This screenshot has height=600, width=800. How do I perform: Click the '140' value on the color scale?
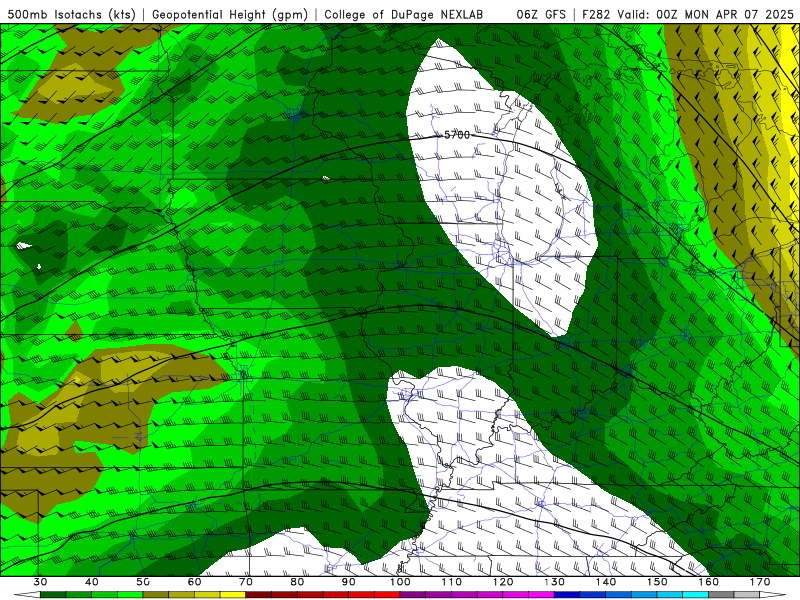pos(606,582)
